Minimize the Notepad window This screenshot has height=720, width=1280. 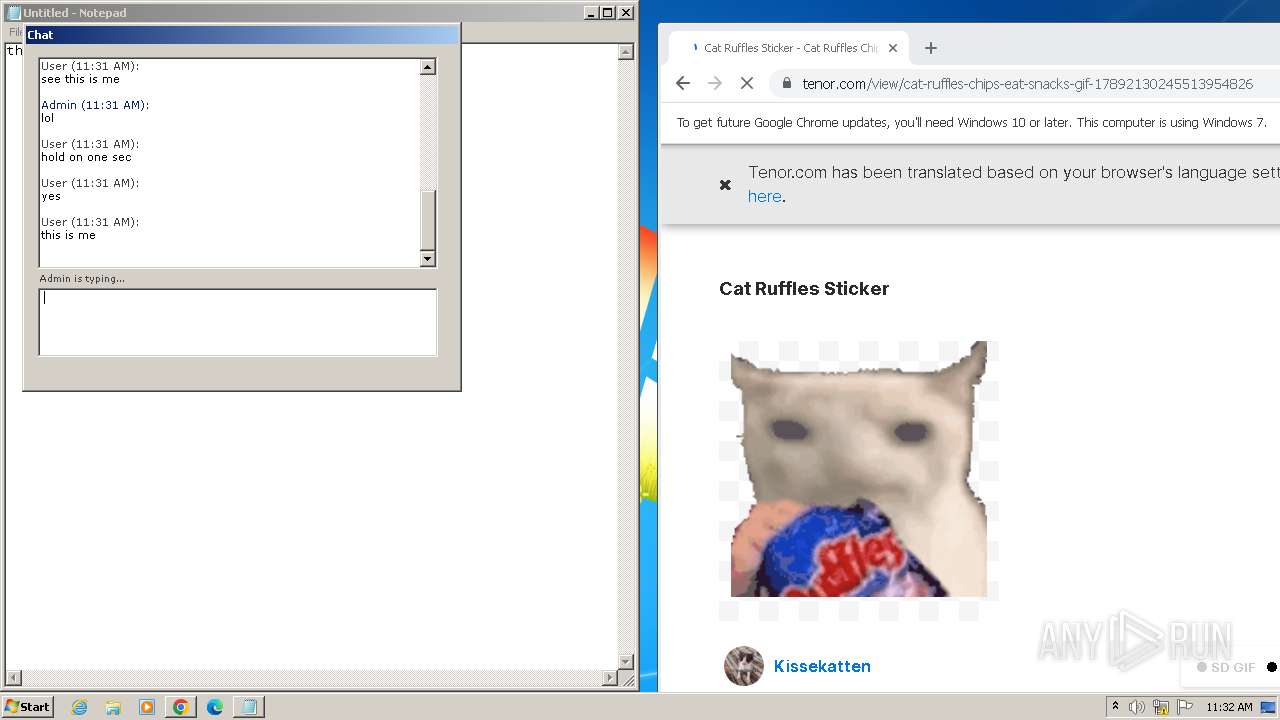590,13
